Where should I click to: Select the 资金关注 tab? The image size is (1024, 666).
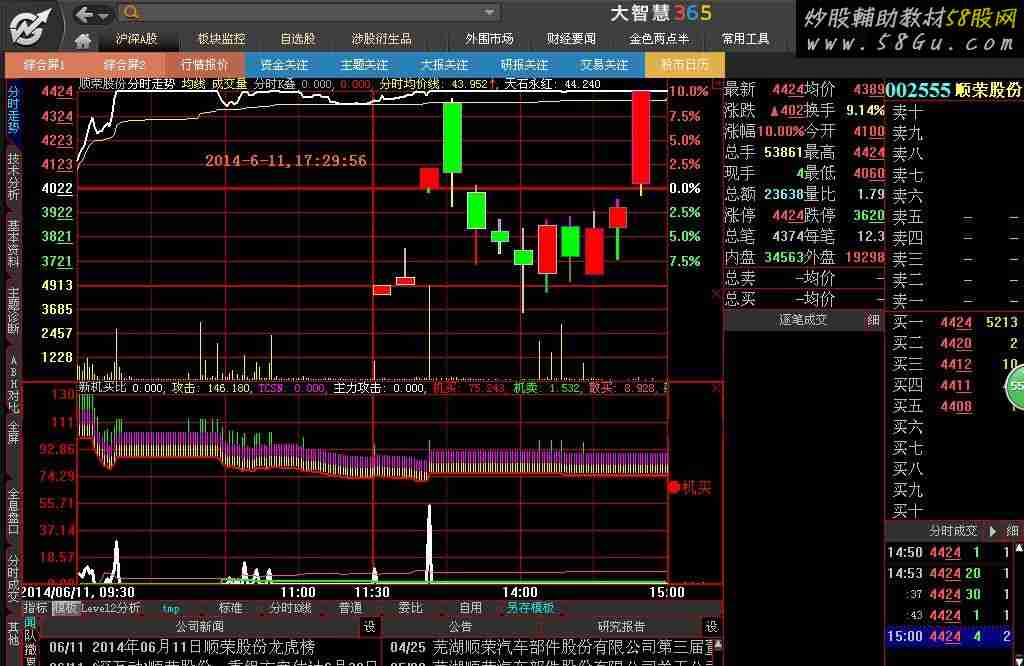tap(284, 65)
